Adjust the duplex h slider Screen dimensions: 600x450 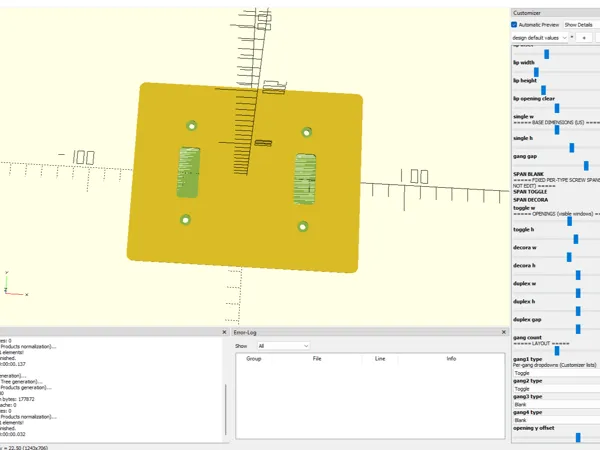(x=578, y=311)
